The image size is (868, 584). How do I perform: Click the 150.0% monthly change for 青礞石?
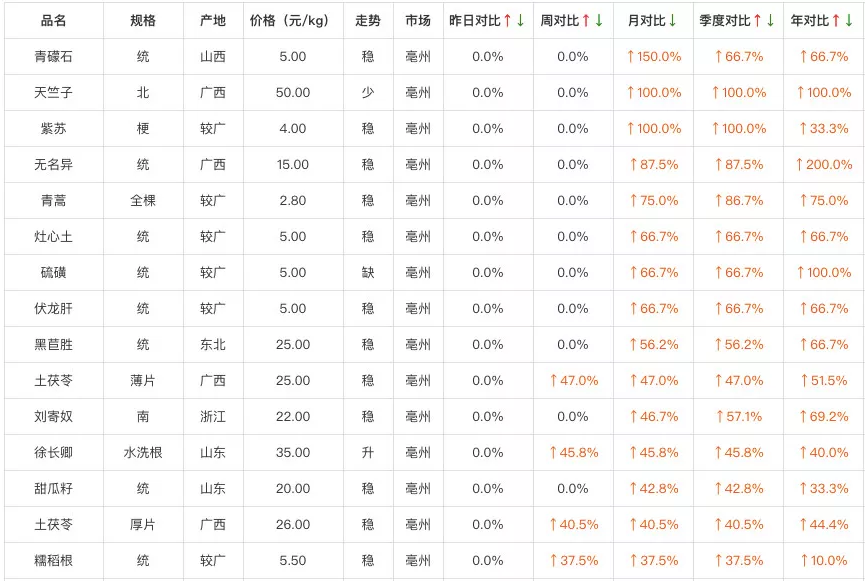click(654, 57)
